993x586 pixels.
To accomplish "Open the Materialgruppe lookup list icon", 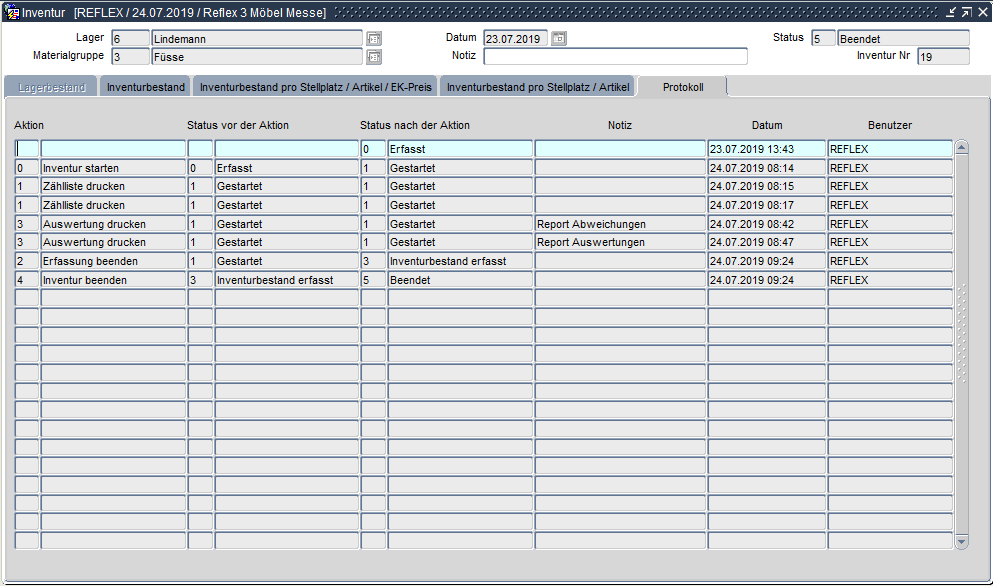I will 374,57.
